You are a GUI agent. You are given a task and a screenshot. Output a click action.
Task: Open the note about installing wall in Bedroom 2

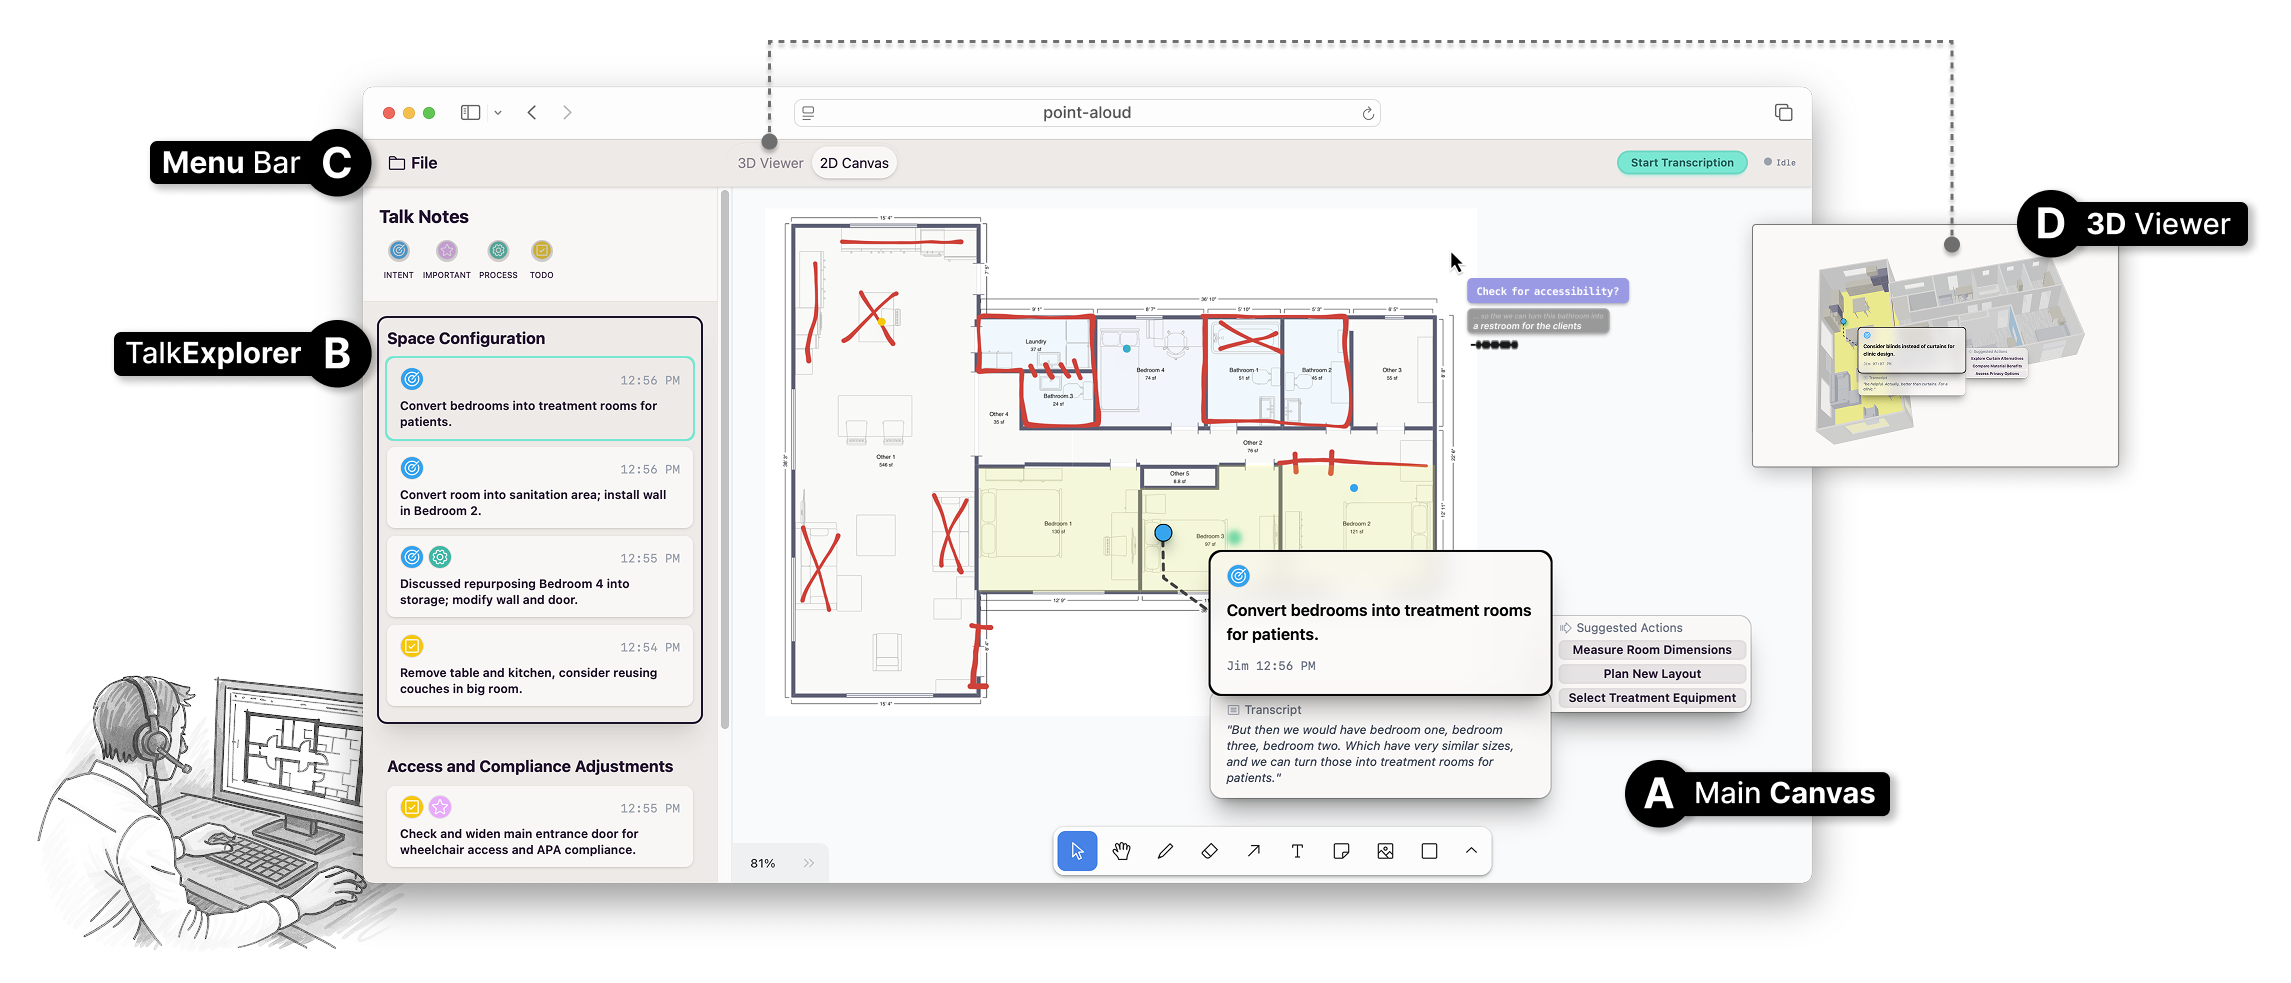coord(540,488)
